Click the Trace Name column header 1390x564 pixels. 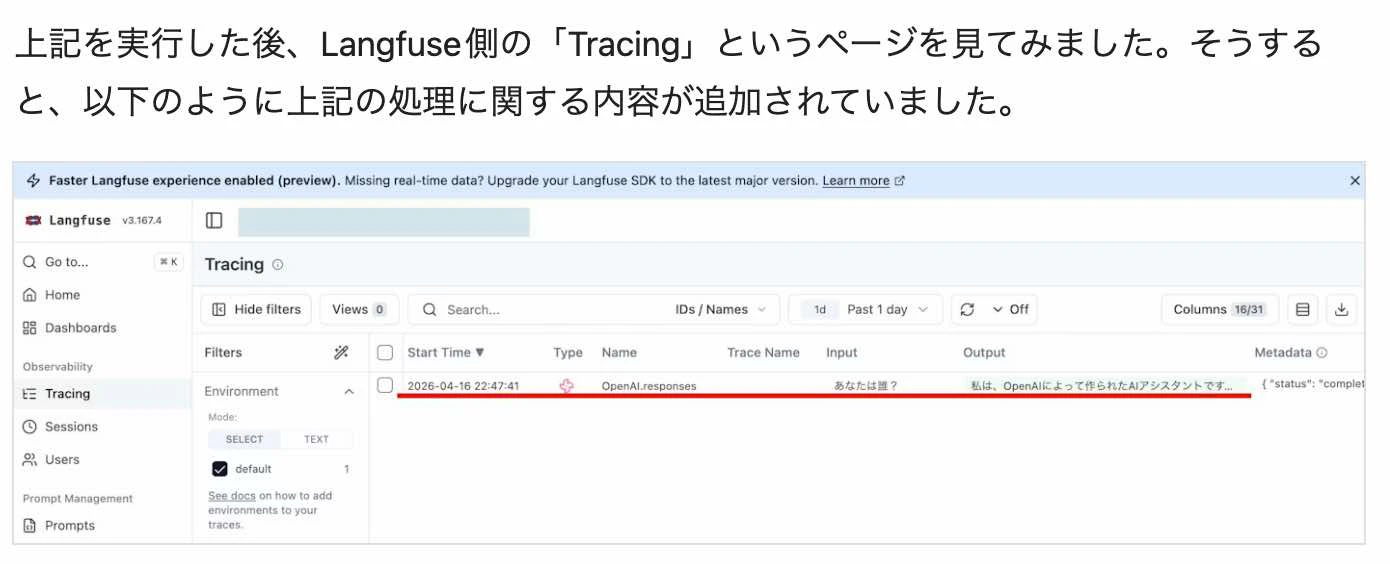(x=763, y=352)
